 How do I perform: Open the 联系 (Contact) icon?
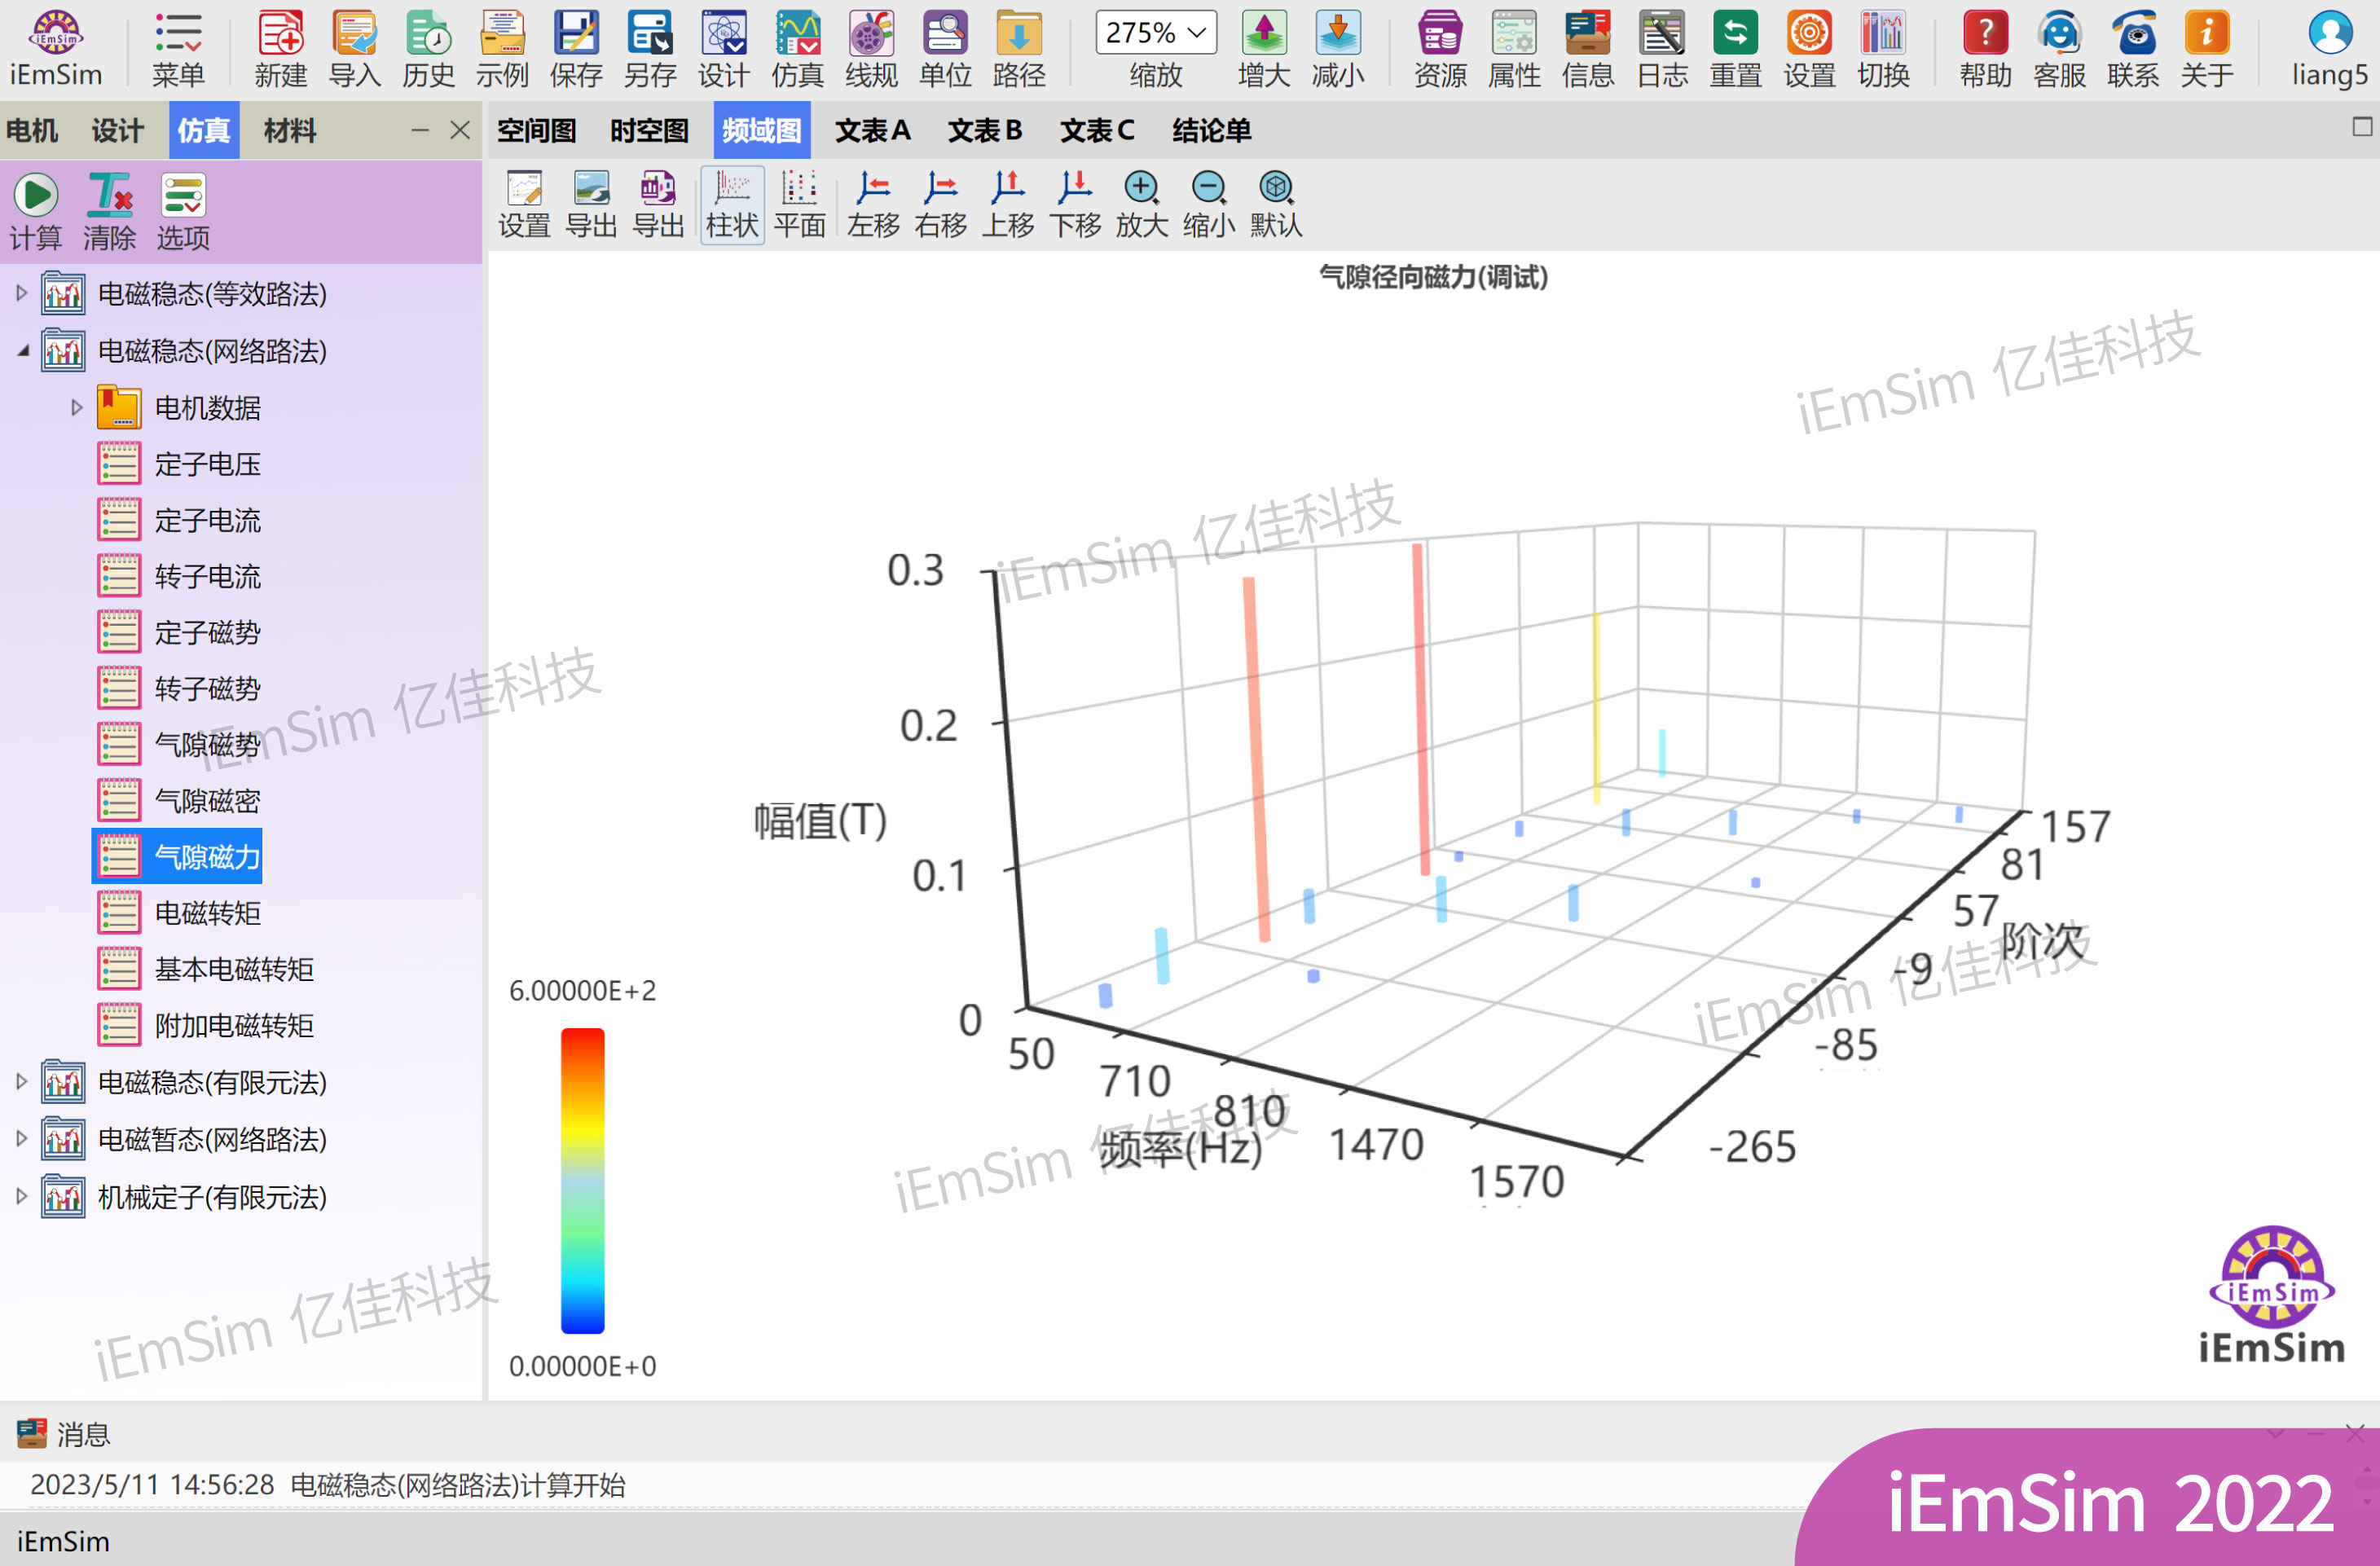[2132, 48]
